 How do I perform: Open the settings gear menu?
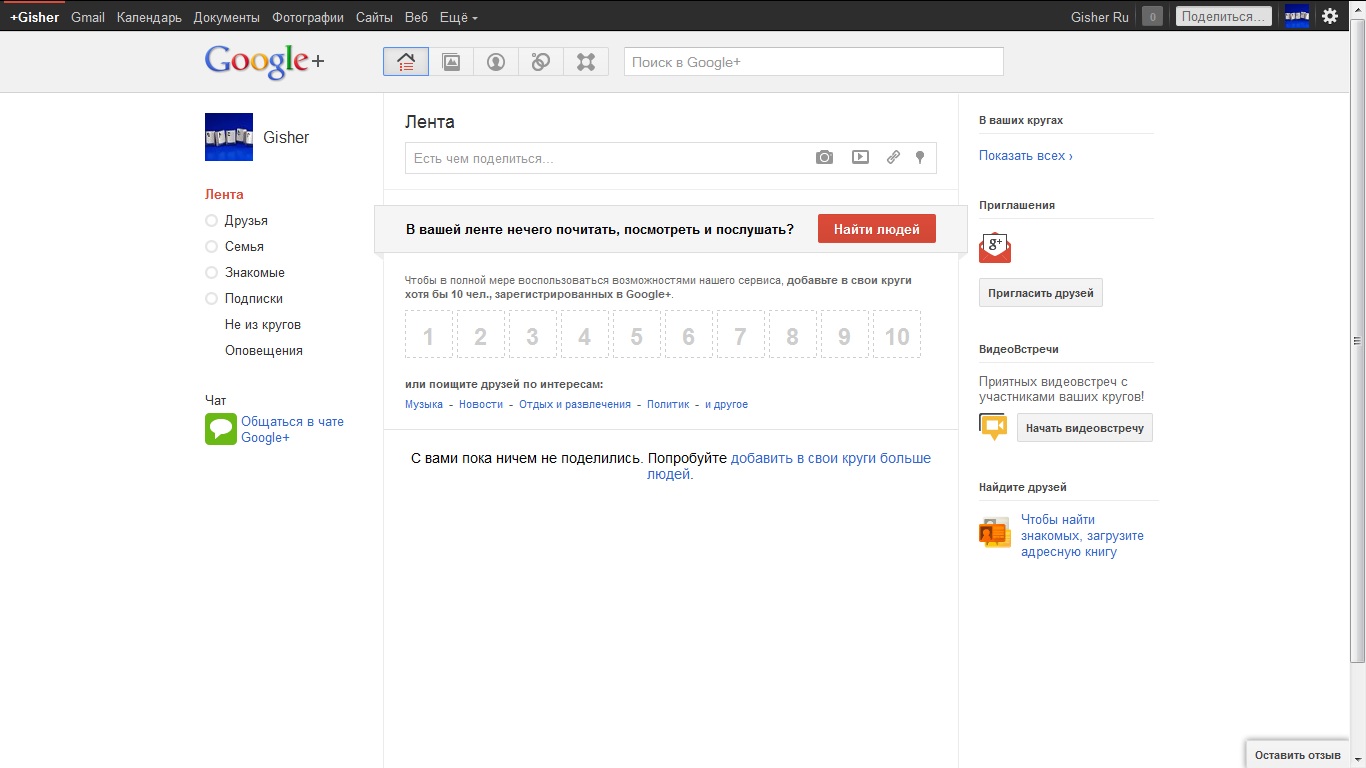[1330, 16]
